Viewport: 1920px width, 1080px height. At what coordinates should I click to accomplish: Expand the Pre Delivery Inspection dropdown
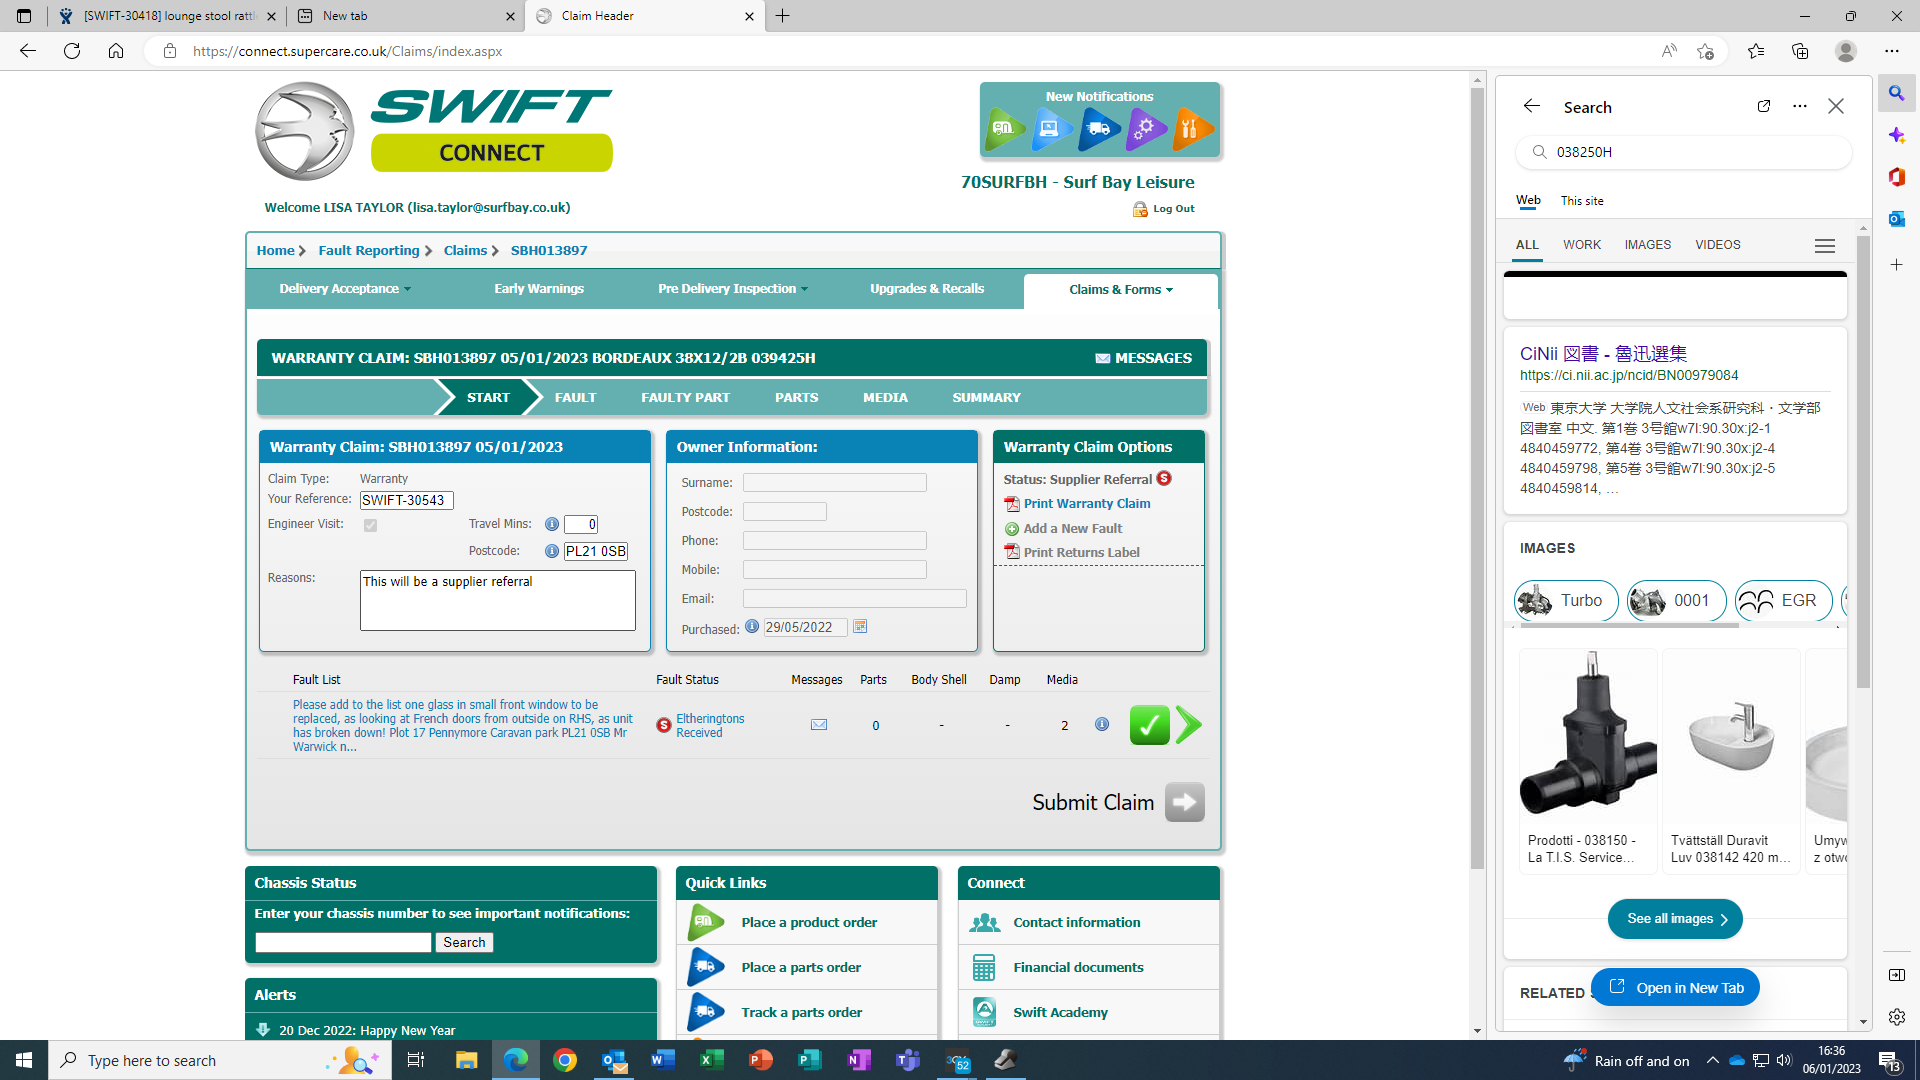pos(733,289)
